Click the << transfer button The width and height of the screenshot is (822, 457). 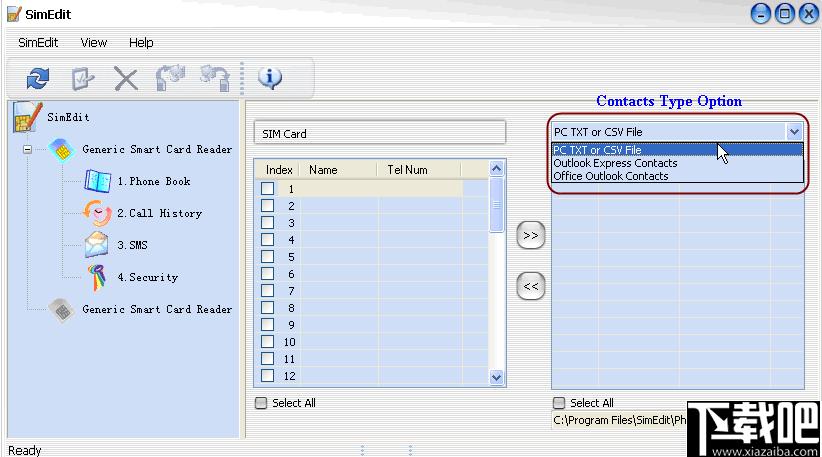[531, 286]
